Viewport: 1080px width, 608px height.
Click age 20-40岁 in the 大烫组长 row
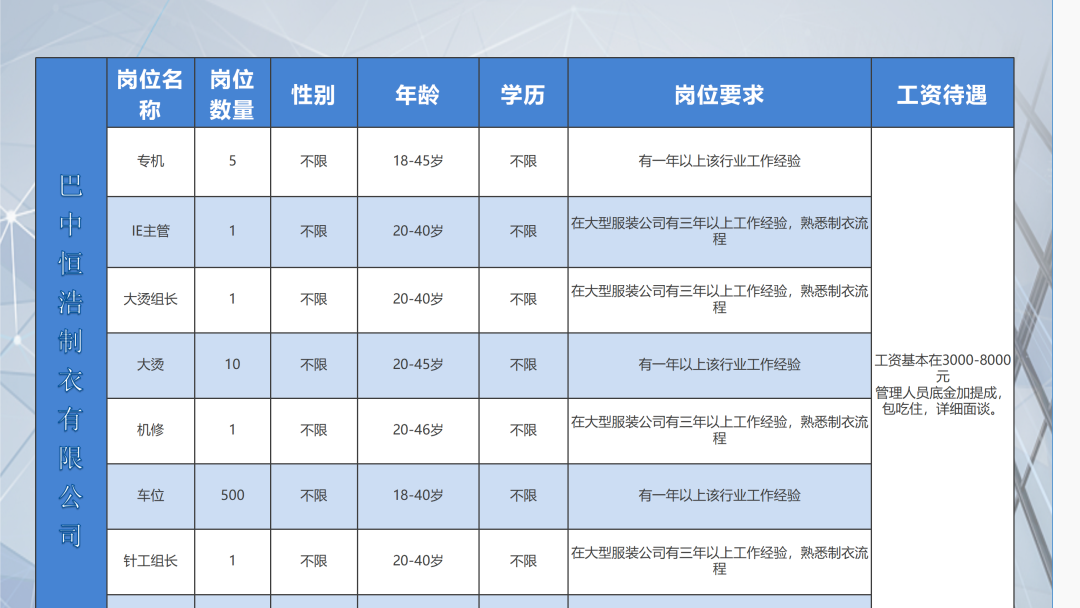click(417, 300)
